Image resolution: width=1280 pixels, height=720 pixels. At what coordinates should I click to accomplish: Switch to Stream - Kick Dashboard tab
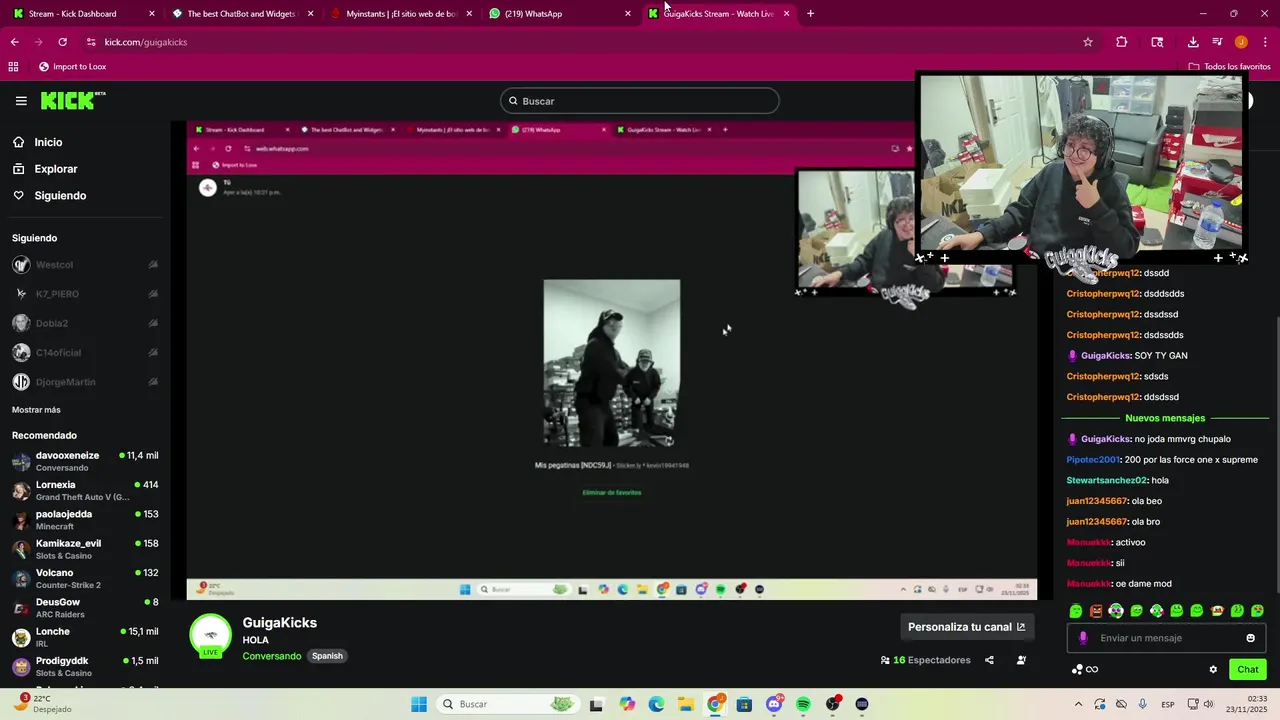pos(83,14)
